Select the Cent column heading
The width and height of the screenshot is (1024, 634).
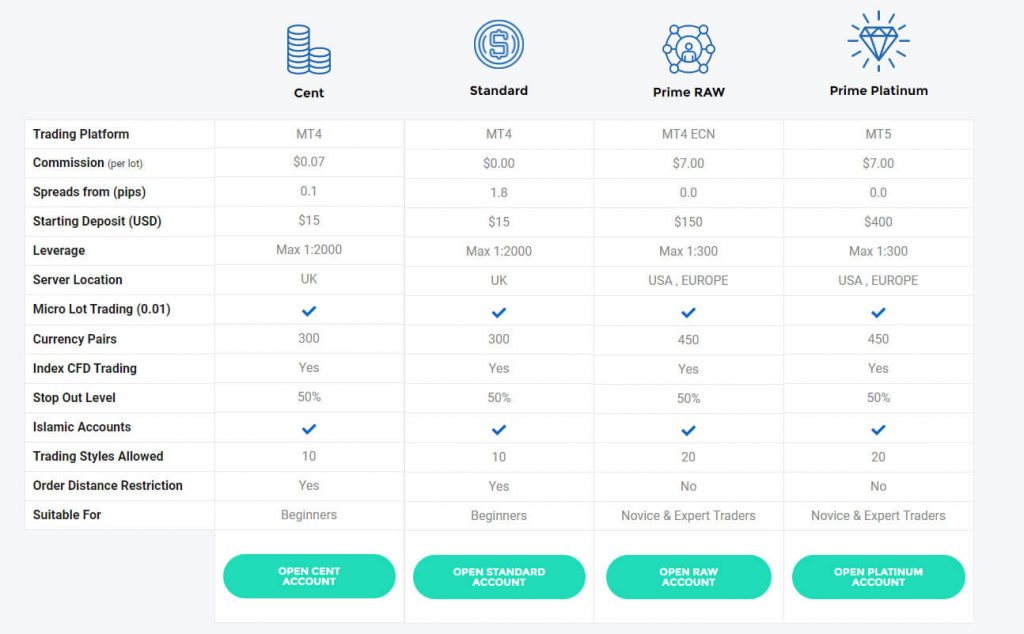[x=309, y=93]
